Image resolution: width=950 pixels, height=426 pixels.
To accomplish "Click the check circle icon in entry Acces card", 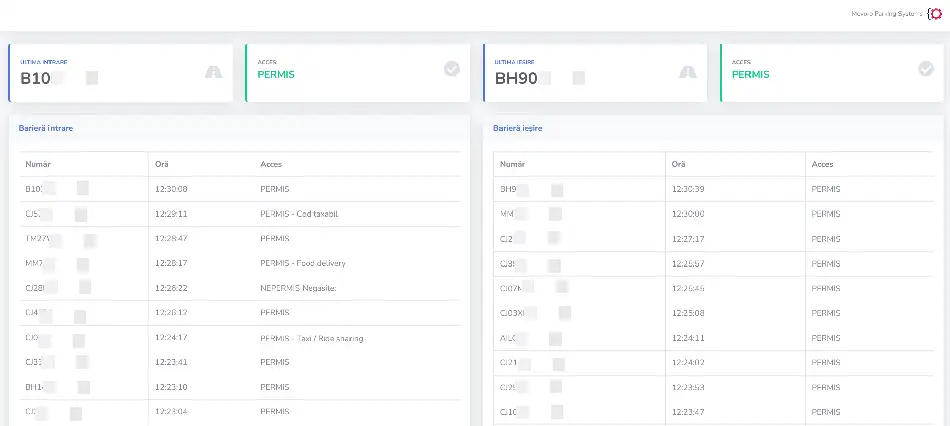I will (452, 69).
